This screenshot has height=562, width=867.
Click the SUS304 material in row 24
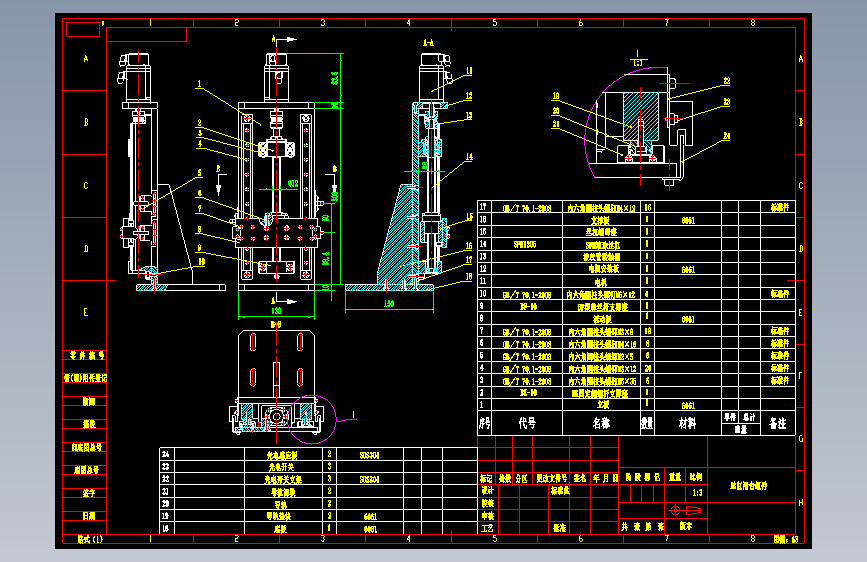[369, 455]
